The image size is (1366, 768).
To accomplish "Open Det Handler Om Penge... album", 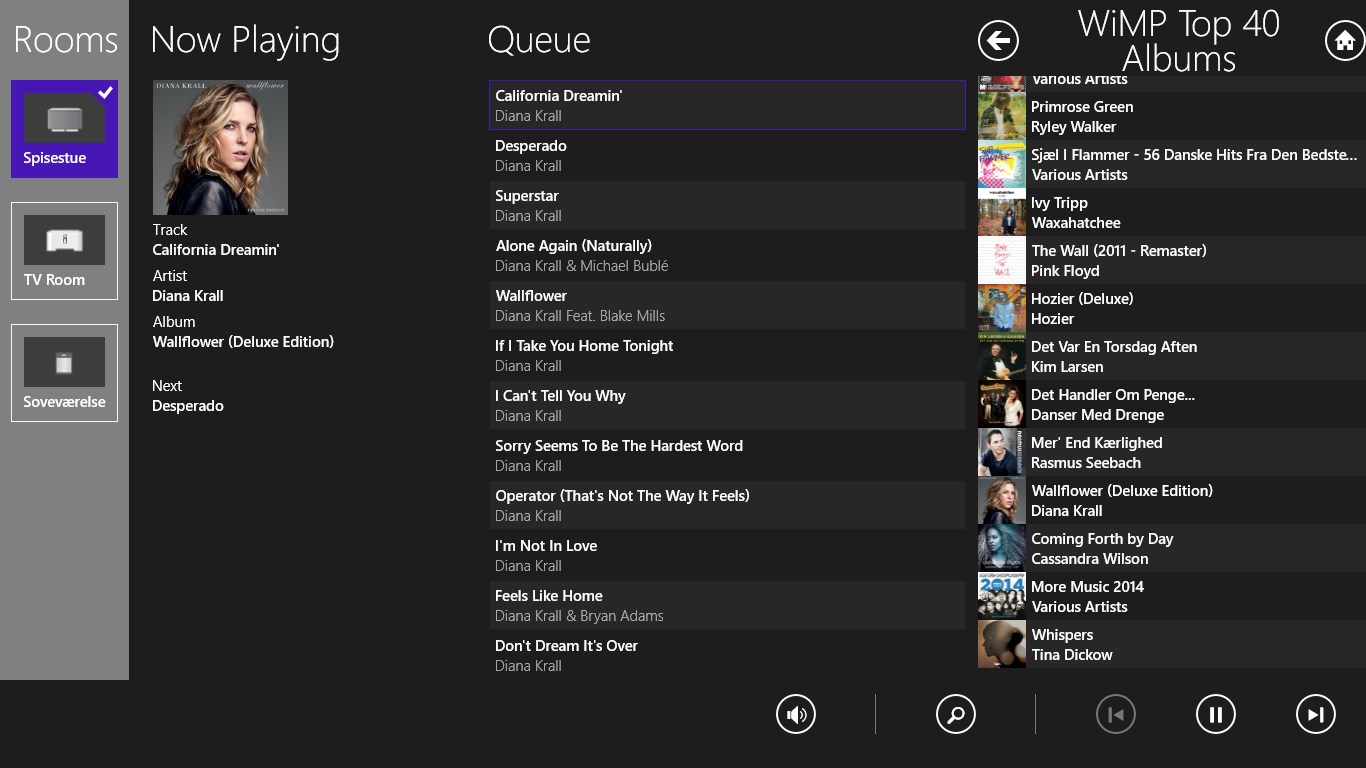I will point(1172,404).
